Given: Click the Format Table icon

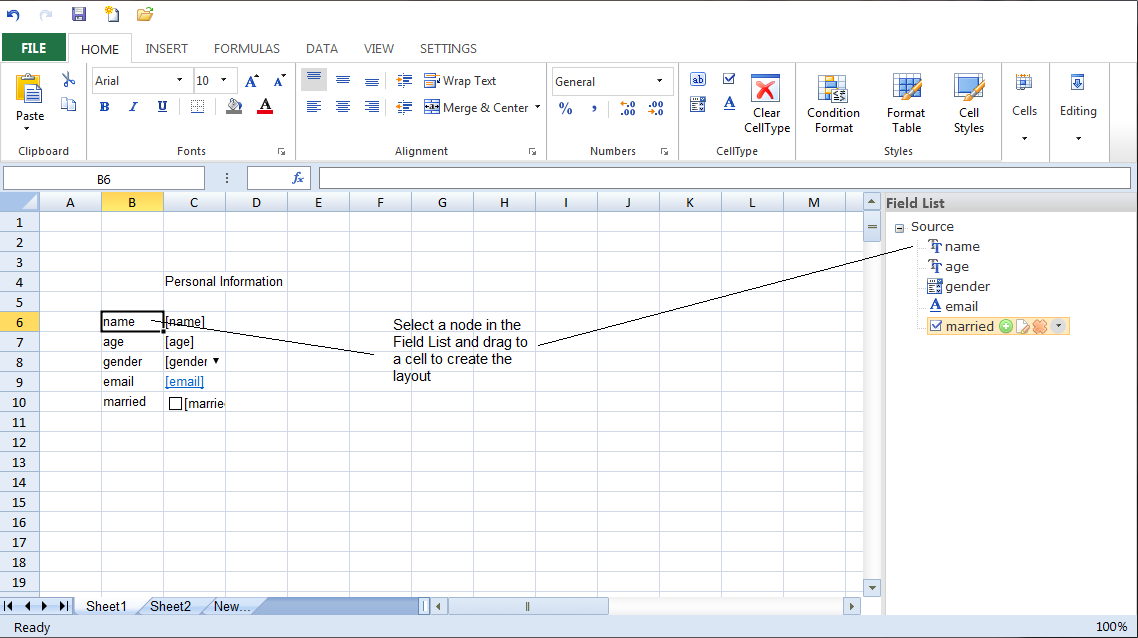Looking at the screenshot, I should [x=906, y=105].
